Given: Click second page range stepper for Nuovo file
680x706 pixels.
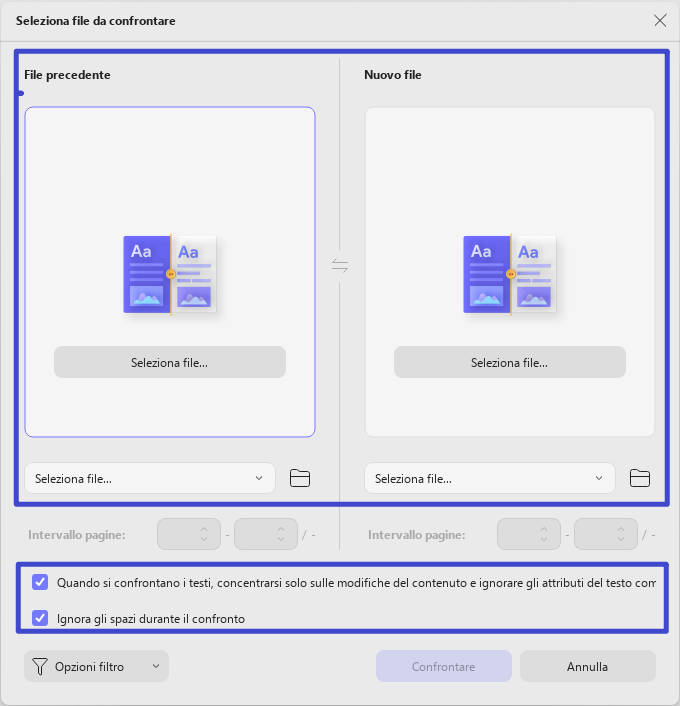Looking at the screenshot, I should (606, 534).
